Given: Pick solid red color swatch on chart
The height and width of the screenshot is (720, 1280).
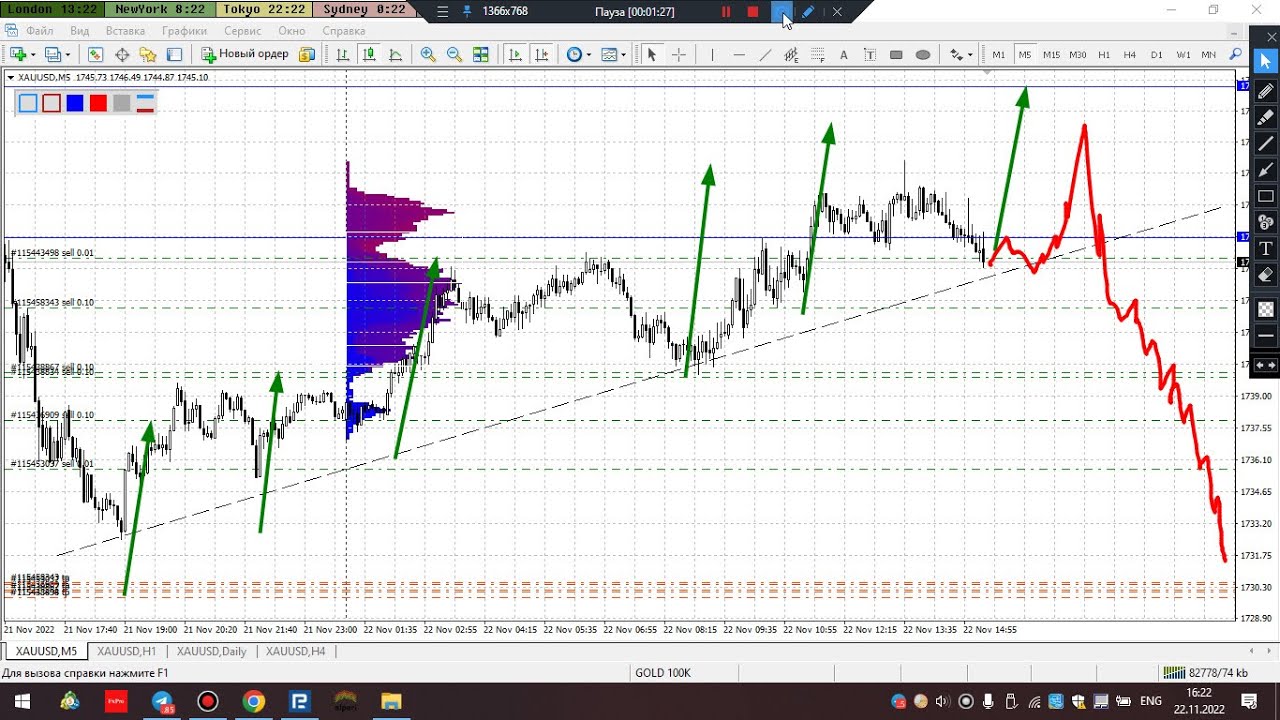Looking at the screenshot, I should (x=98, y=102).
